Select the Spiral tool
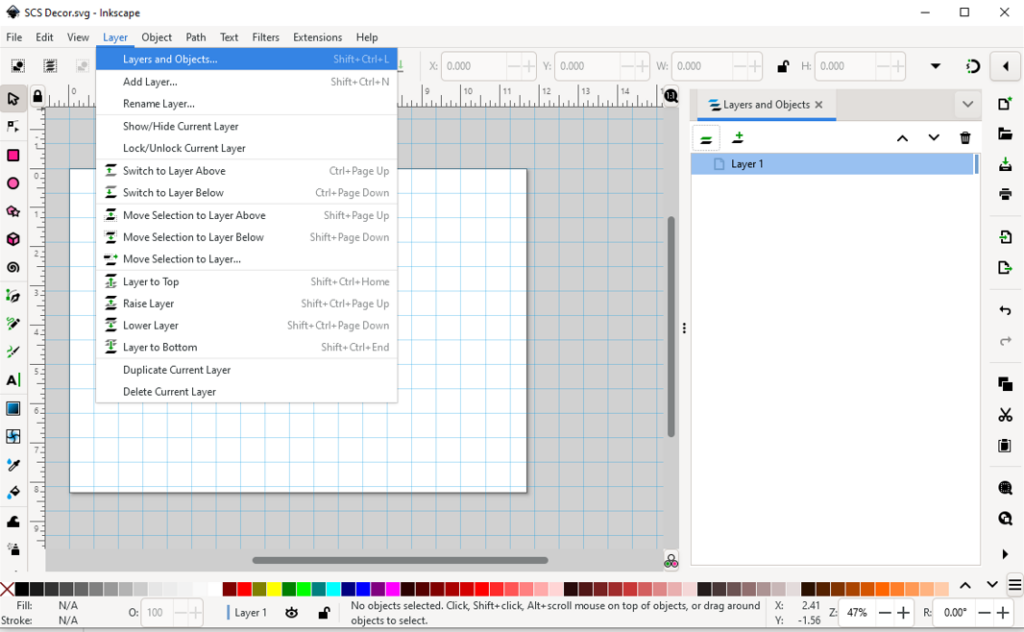 pyautogui.click(x=13, y=267)
